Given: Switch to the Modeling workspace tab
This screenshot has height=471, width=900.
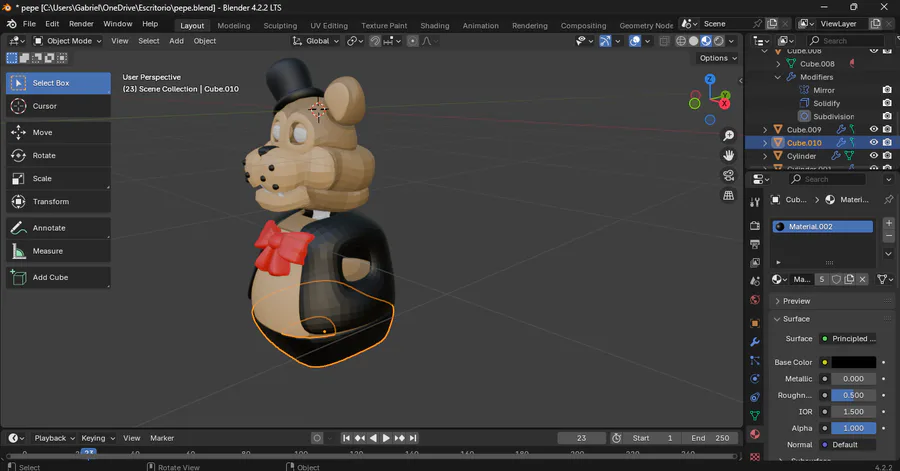Looking at the screenshot, I should pyautogui.click(x=234, y=26).
